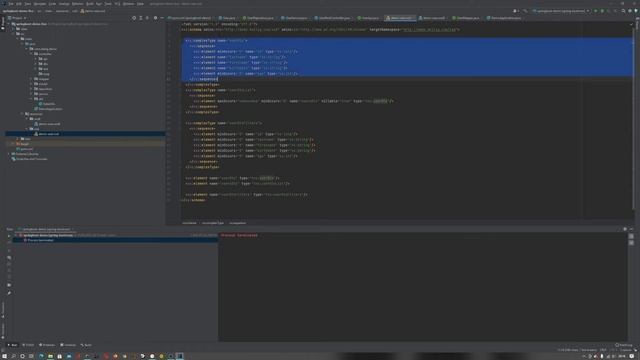Locate the current file in the Project tree

pyautogui.click(x=134, y=18)
